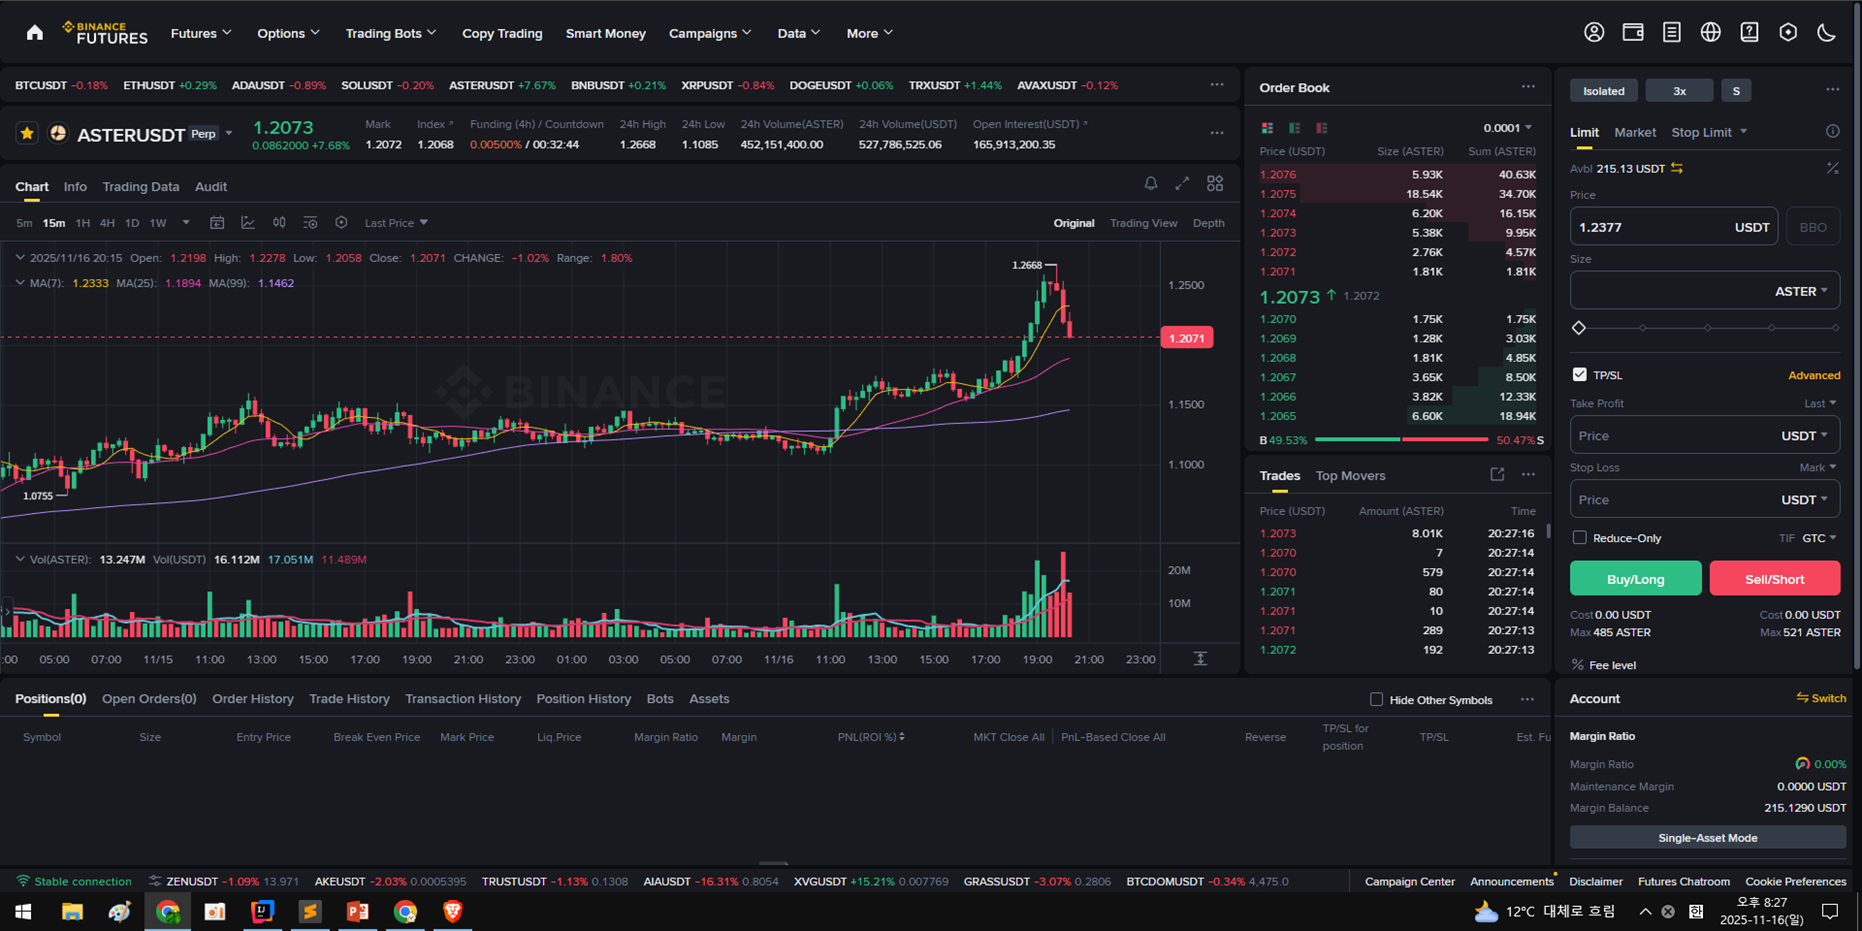Open the globe language selector icon

point(1711,33)
